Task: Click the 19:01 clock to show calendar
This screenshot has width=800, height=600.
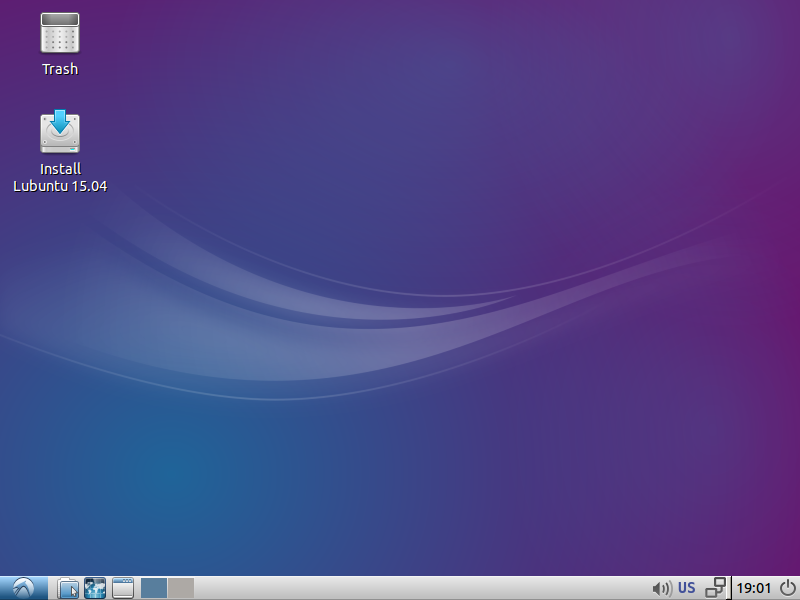Action: (754, 588)
